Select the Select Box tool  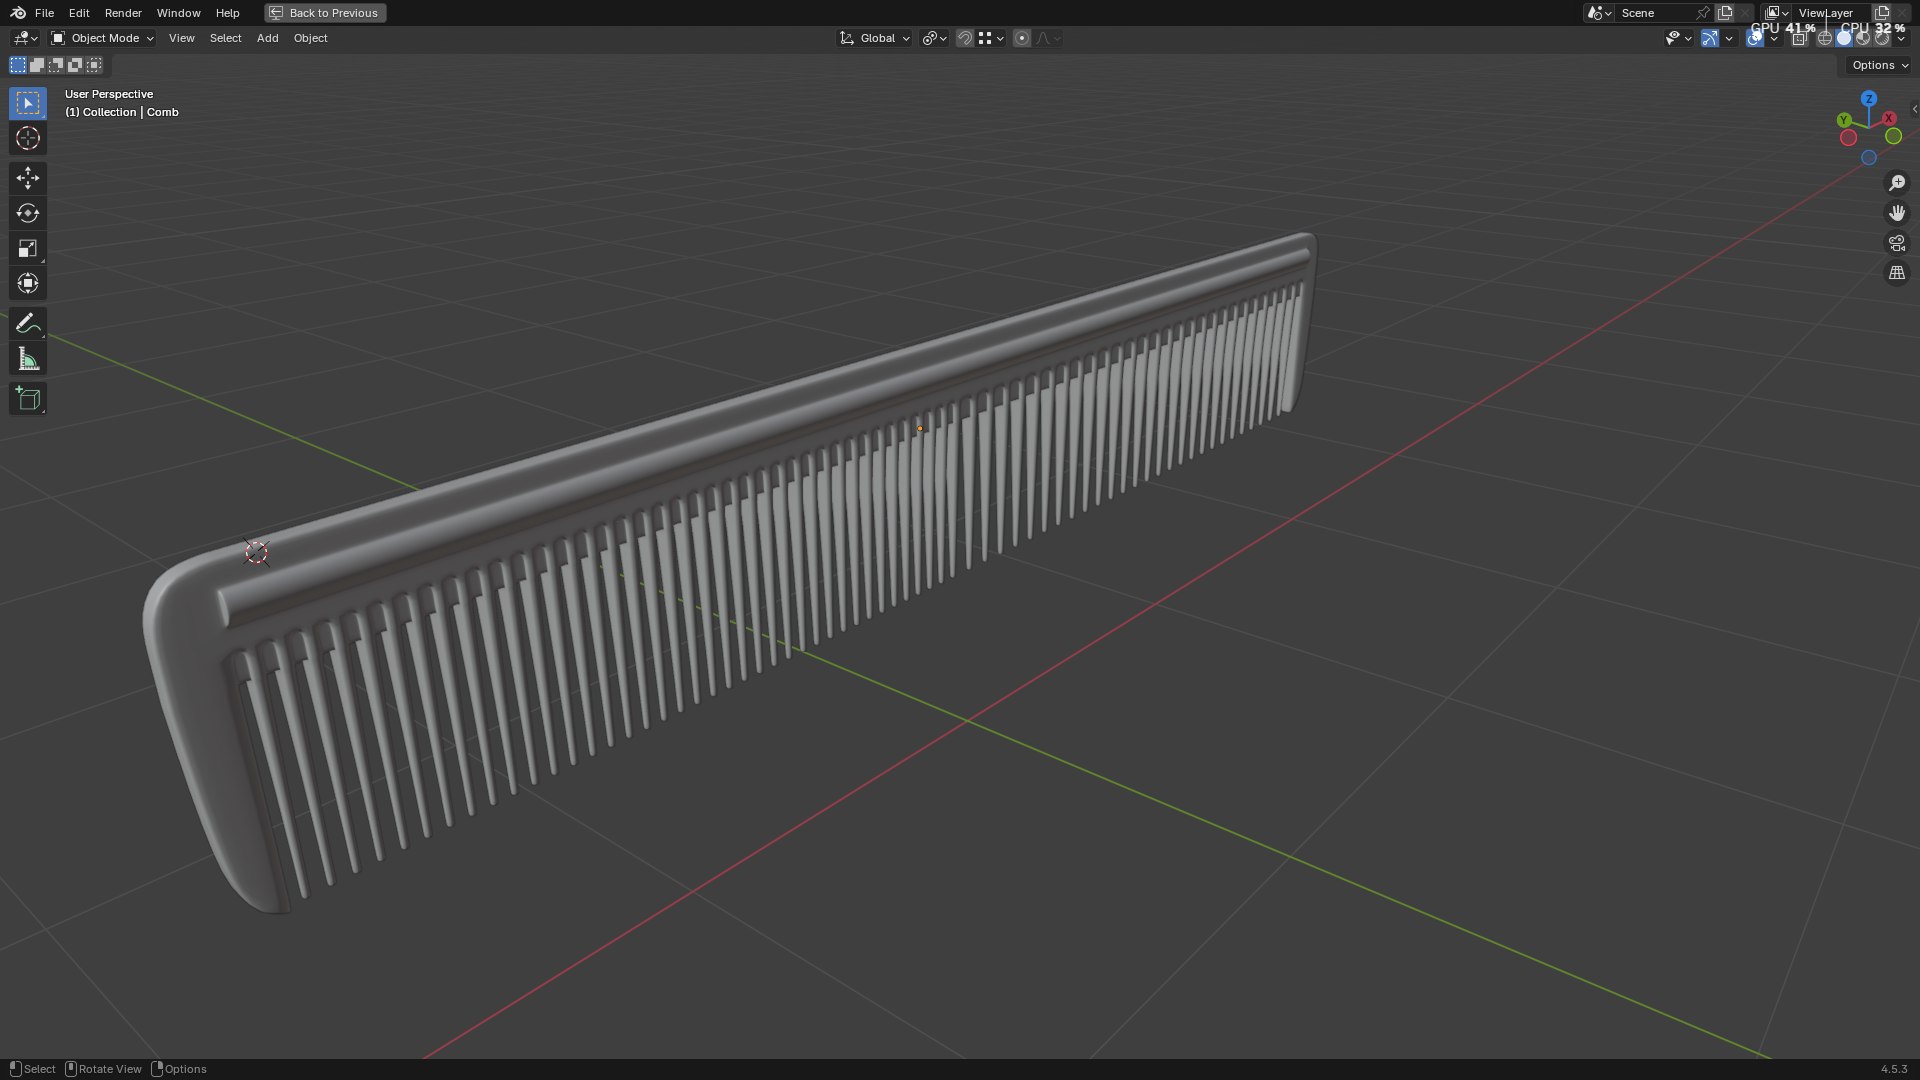28,103
